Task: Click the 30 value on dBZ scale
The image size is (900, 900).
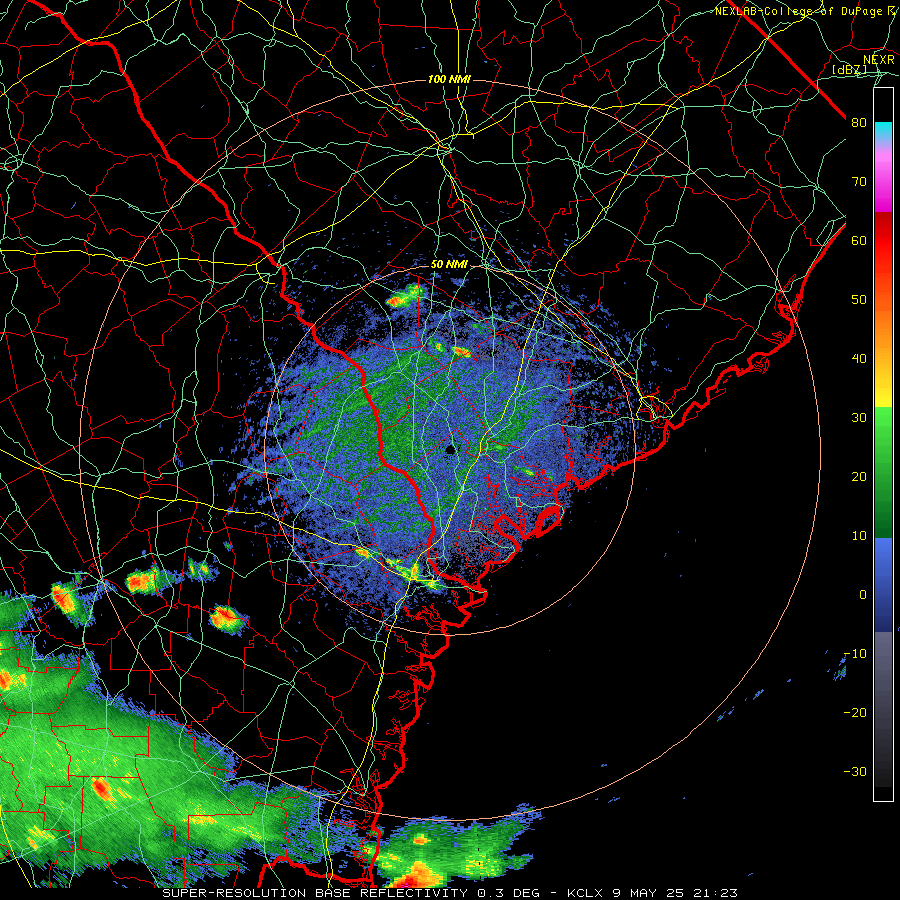Action: pos(859,417)
